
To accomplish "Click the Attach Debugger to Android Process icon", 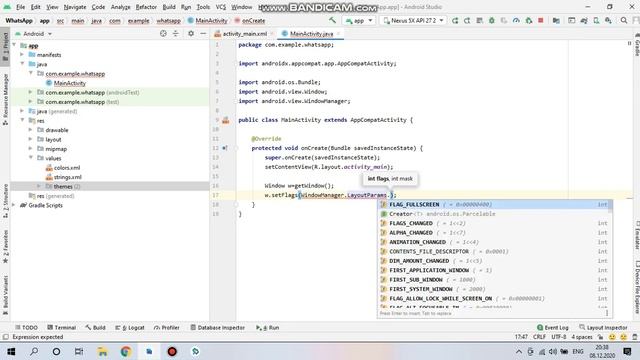I will [x=529, y=20].
